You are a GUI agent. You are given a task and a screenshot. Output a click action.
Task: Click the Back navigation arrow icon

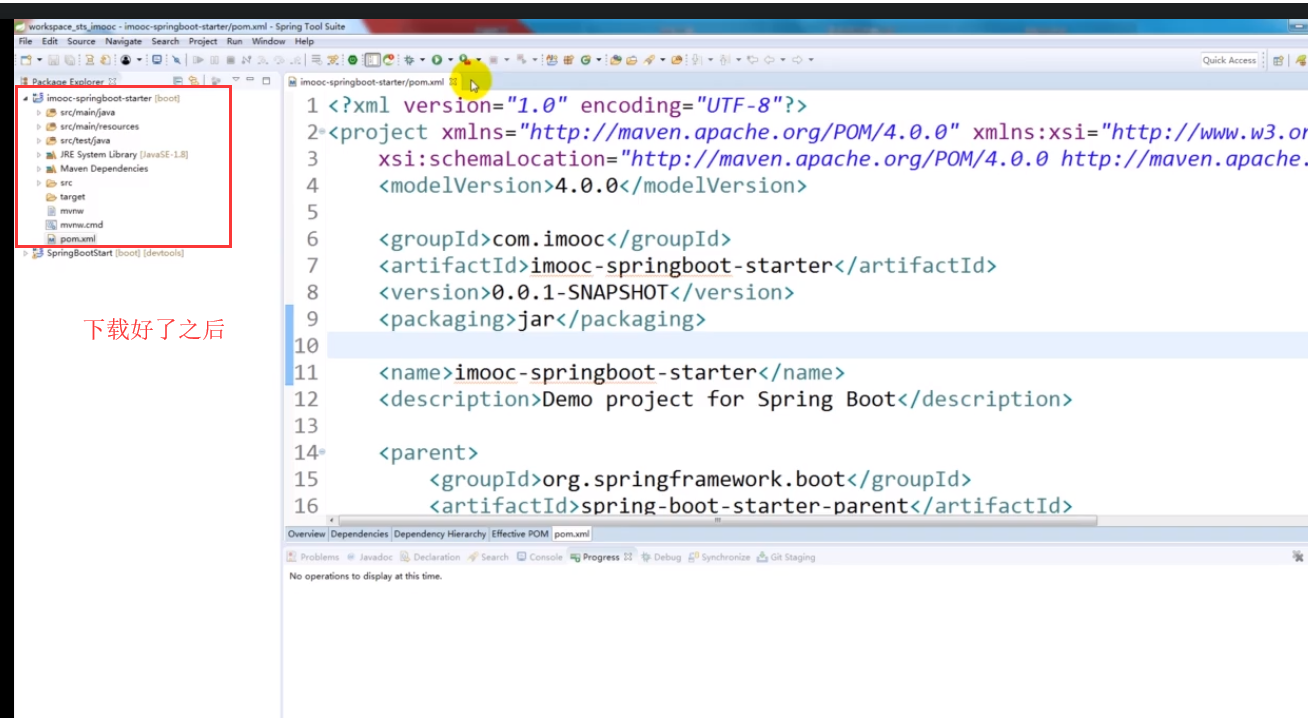click(x=770, y=60)
